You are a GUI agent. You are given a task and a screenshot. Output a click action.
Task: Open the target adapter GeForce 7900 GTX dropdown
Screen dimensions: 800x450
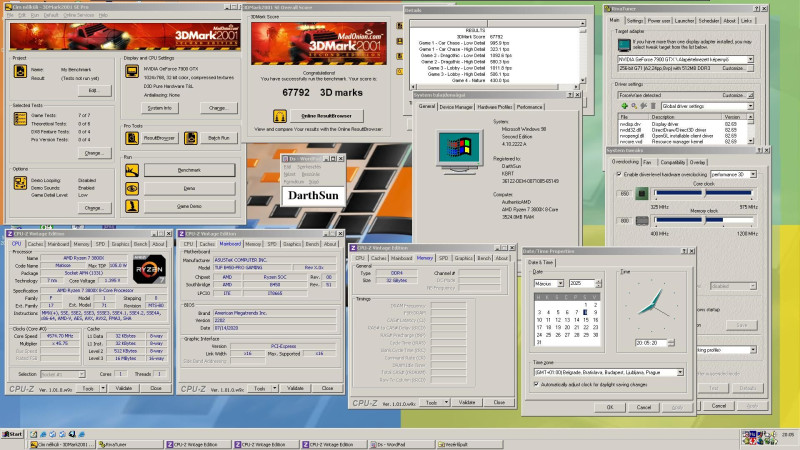[x=750, y=59]
